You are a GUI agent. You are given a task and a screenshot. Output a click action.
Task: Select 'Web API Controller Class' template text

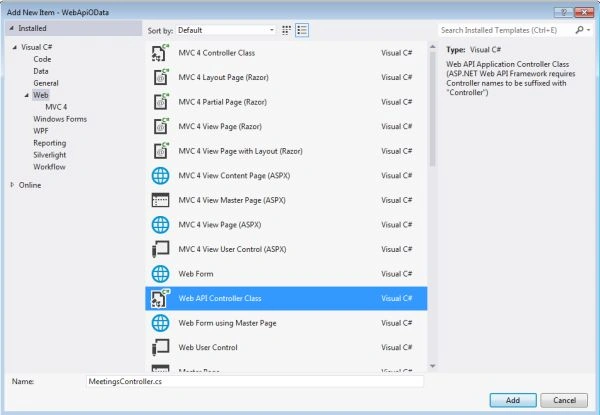220,298
